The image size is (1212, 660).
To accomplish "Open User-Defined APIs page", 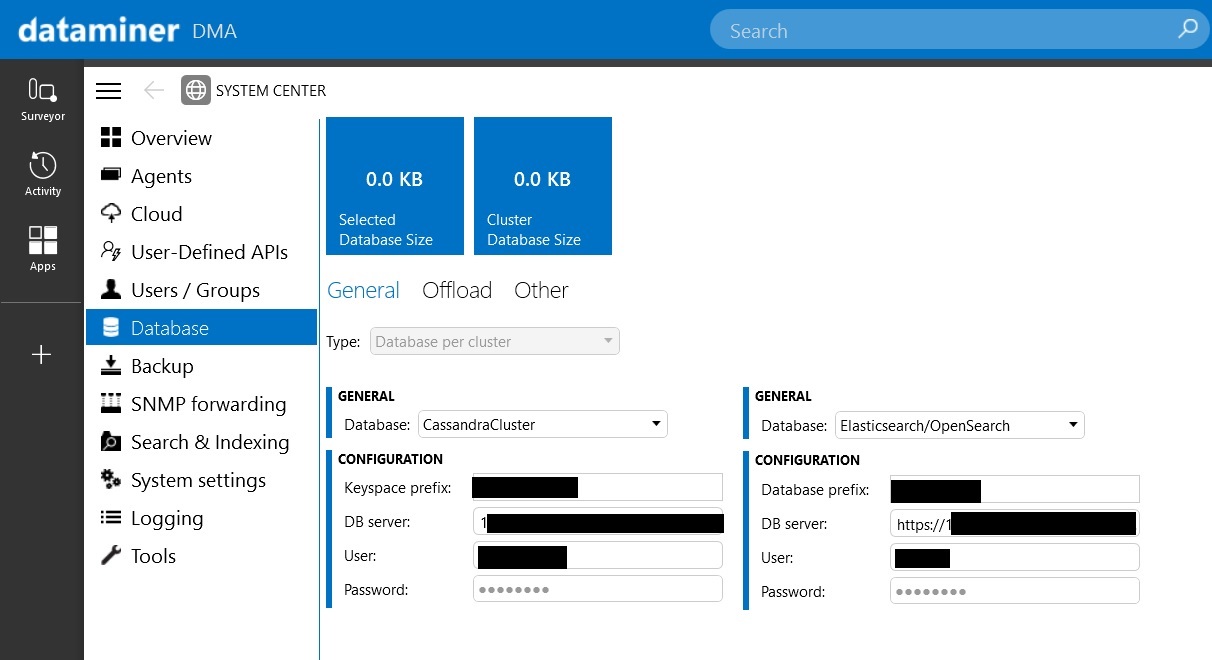I will [x=201, y=252].
